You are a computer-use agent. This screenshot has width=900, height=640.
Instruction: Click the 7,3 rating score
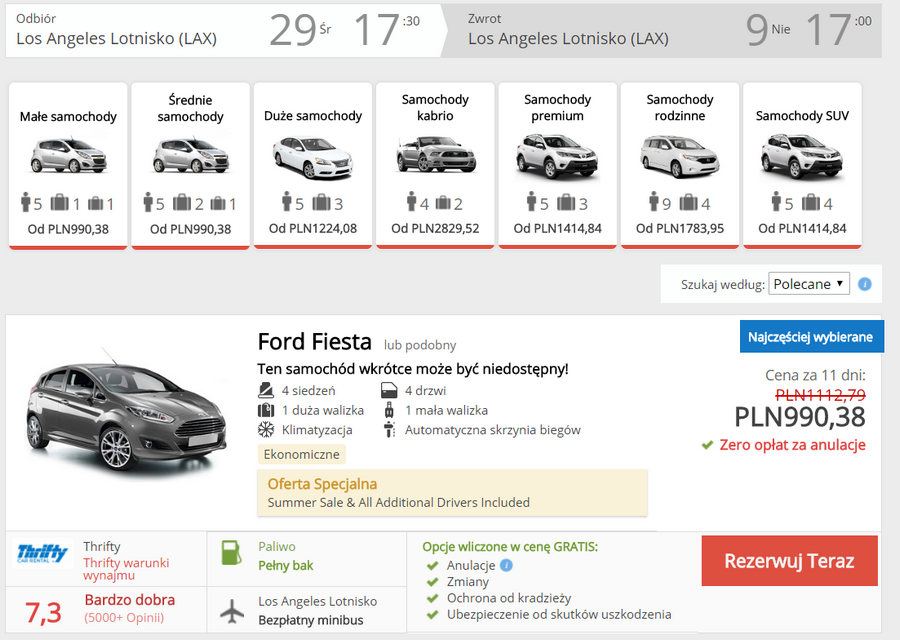coord(43,612)
